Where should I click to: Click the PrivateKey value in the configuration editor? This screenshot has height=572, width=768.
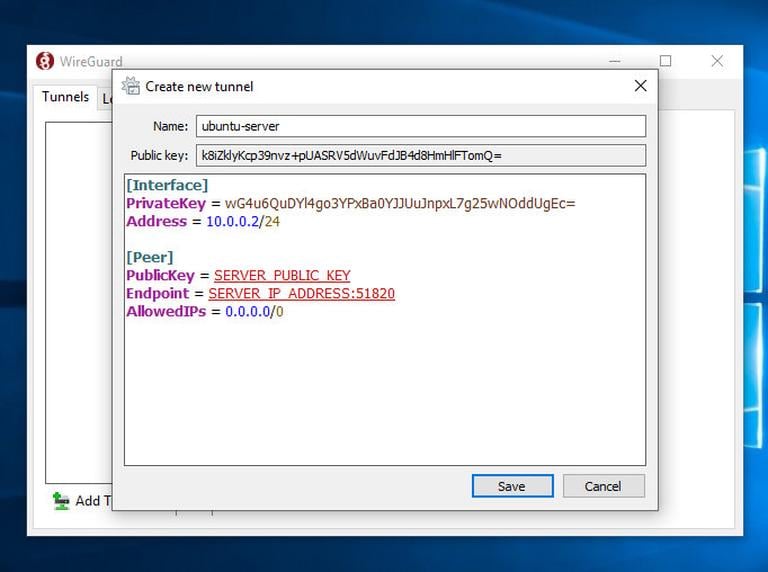coord(400,203)
